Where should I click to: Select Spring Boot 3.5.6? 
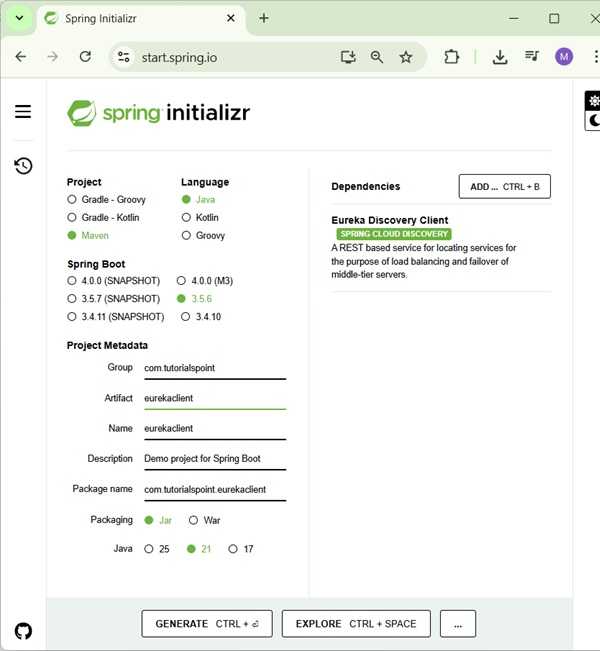click(194, 299)
